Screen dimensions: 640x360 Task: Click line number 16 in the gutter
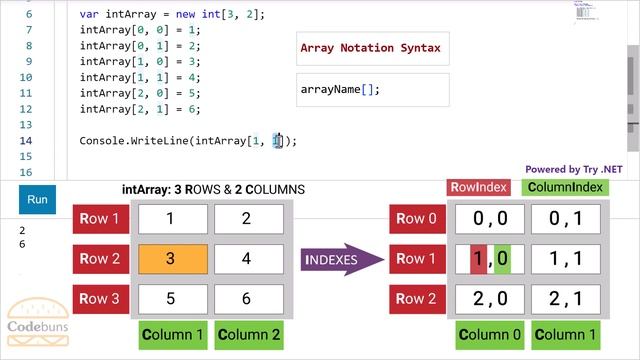[x=26, y=172]
